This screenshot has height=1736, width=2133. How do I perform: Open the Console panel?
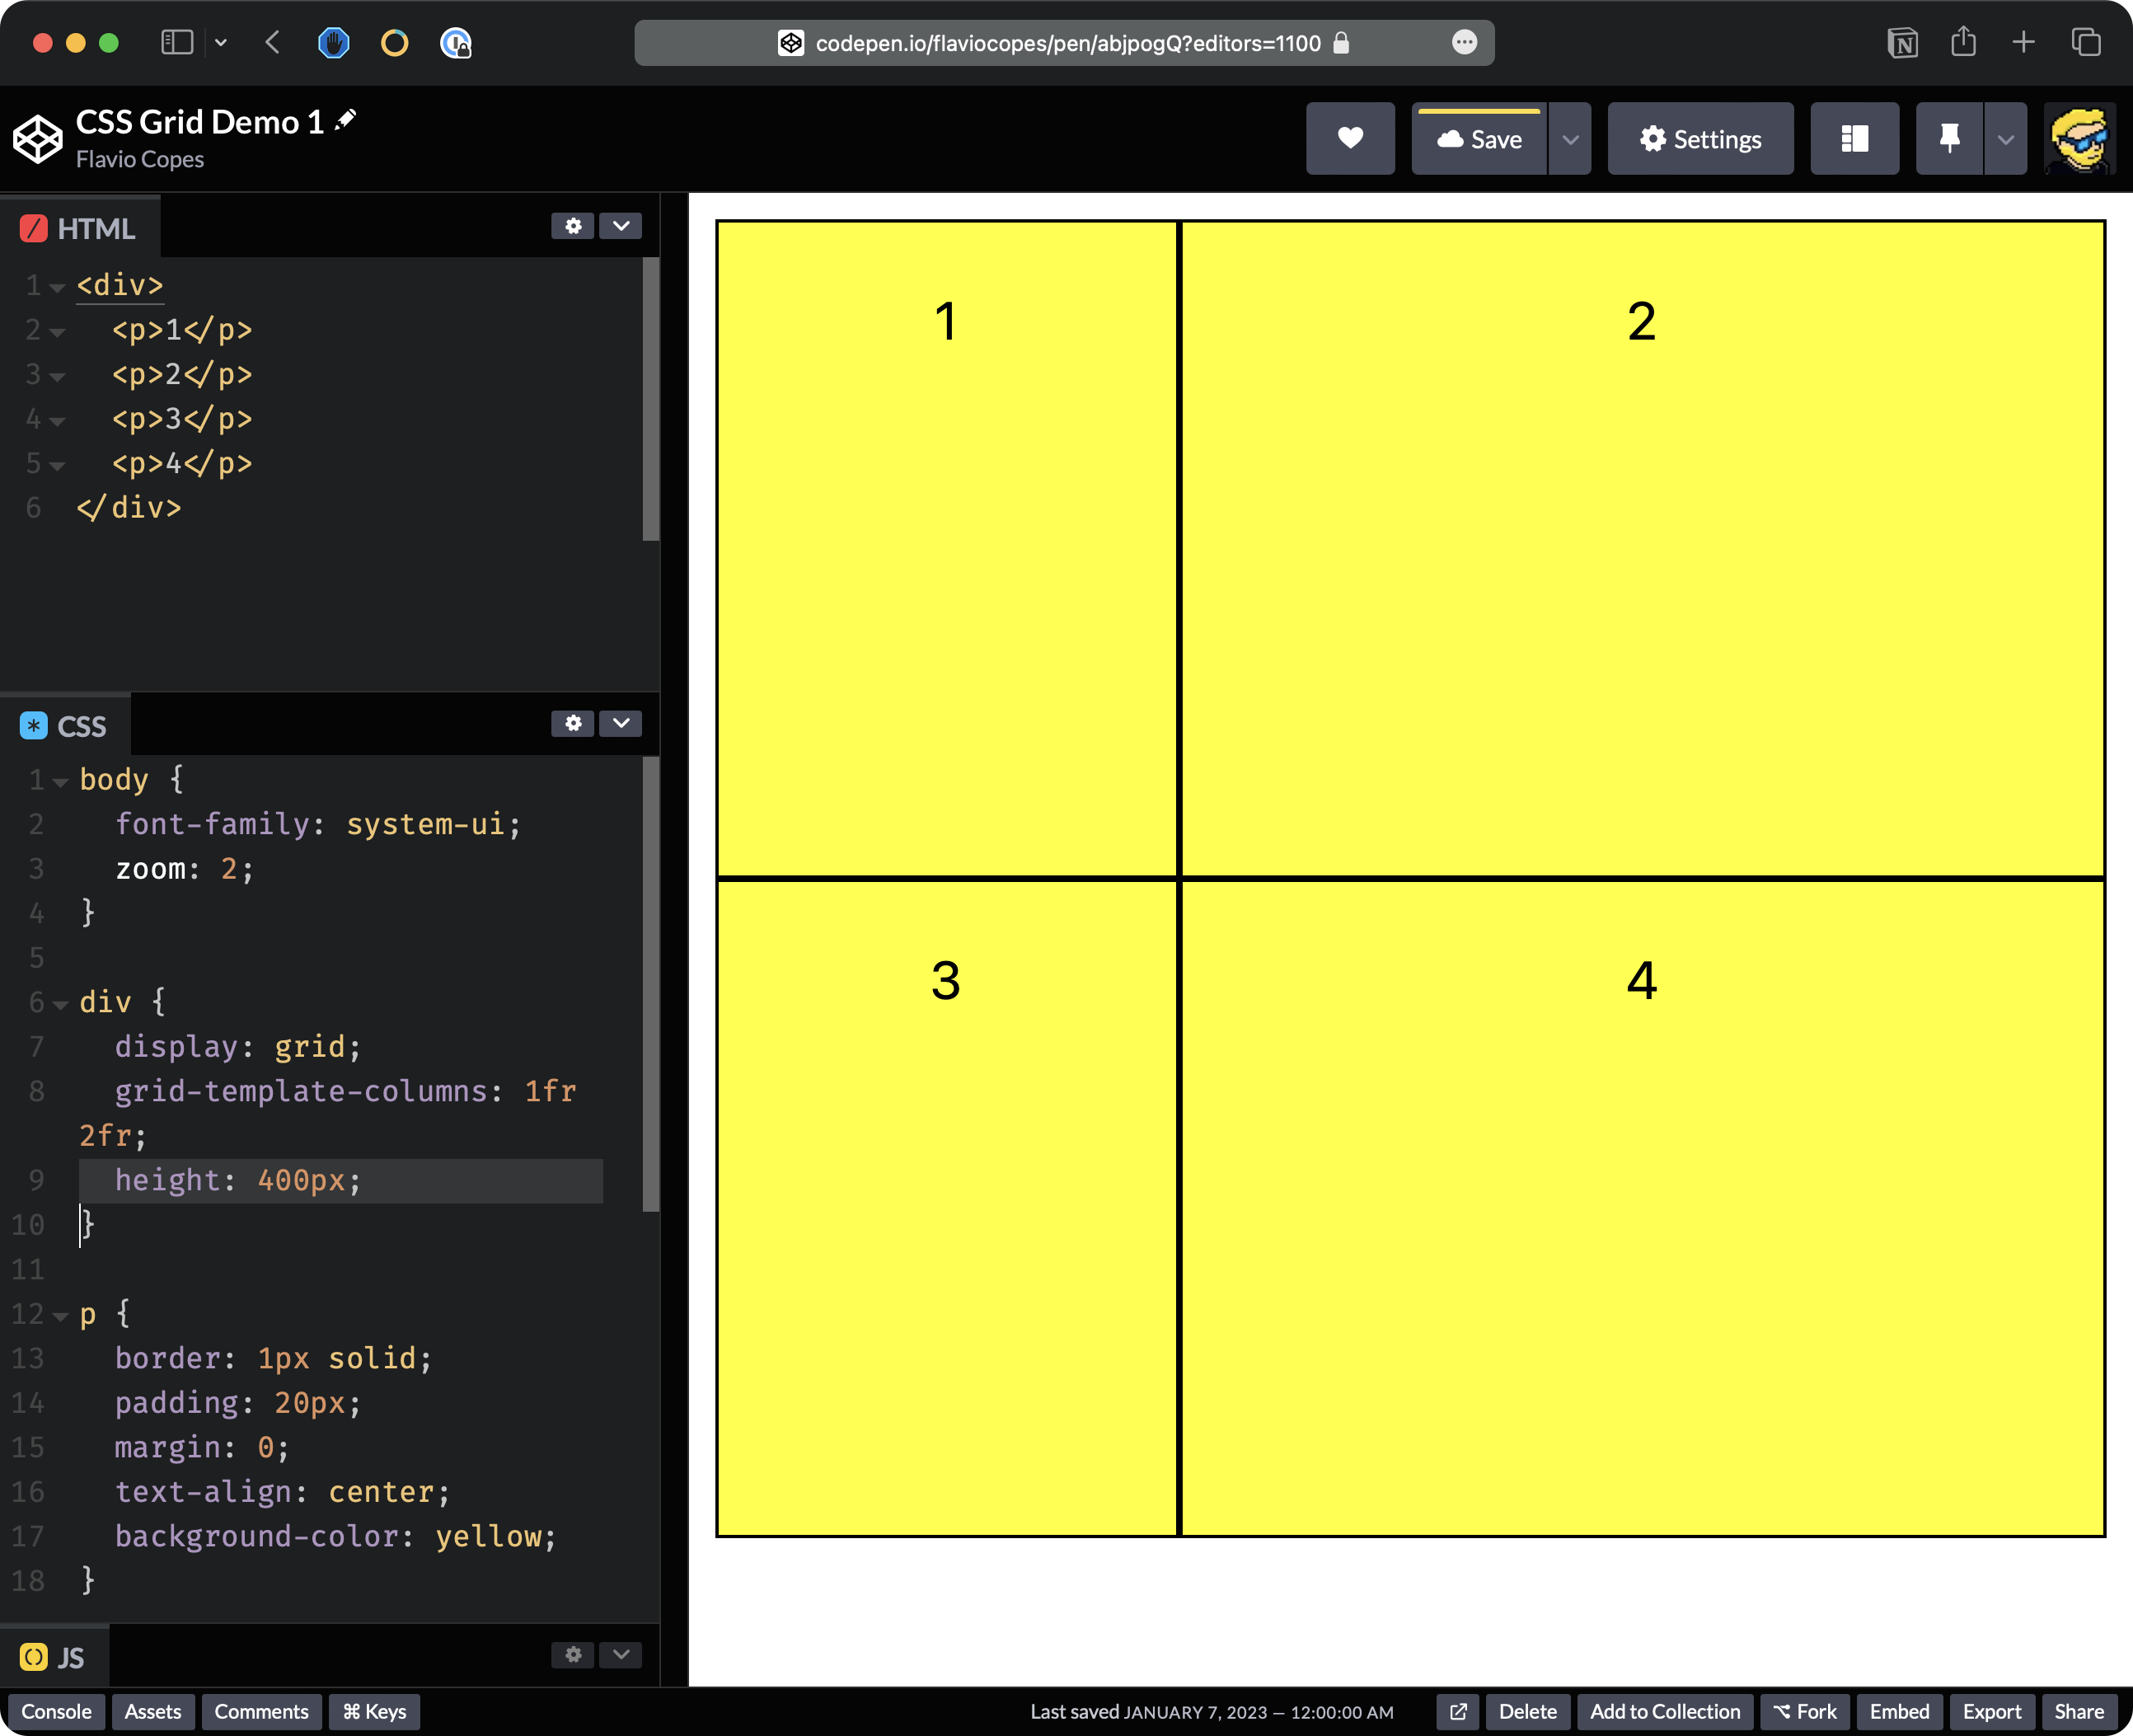56,1711
